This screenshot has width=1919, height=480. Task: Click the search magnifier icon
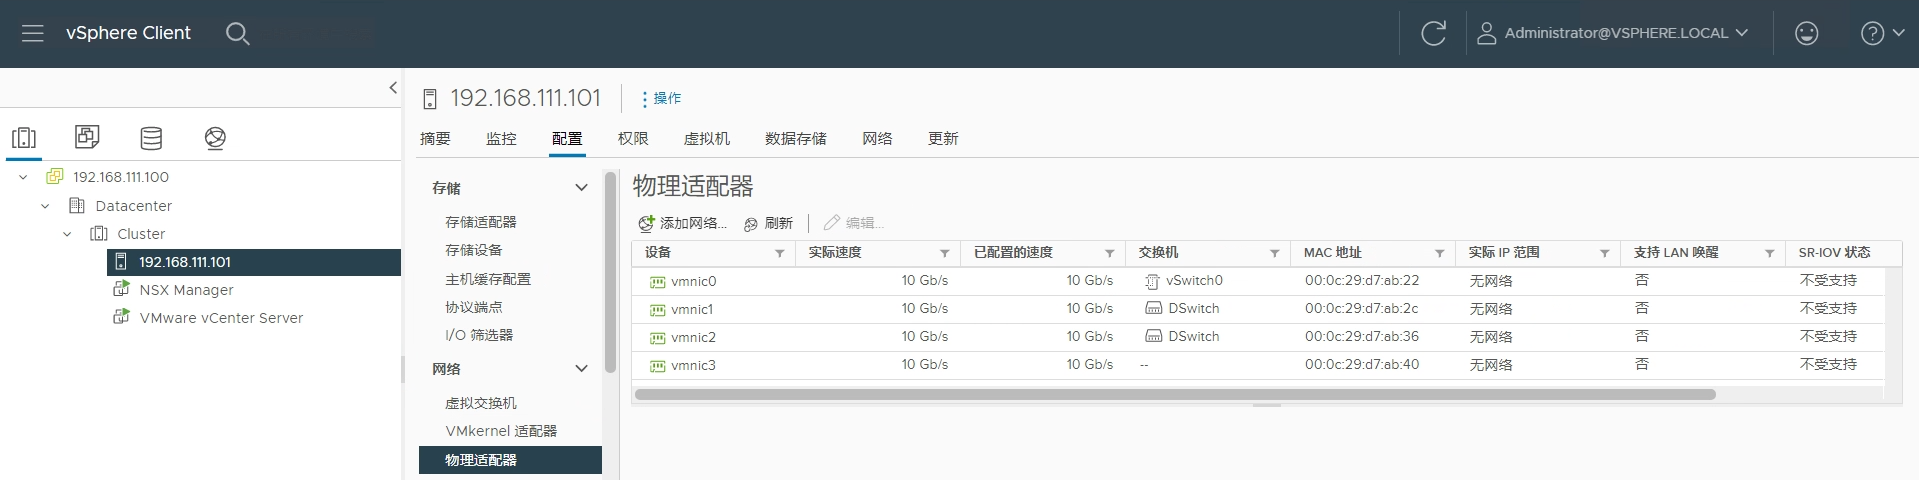point(237,34)
